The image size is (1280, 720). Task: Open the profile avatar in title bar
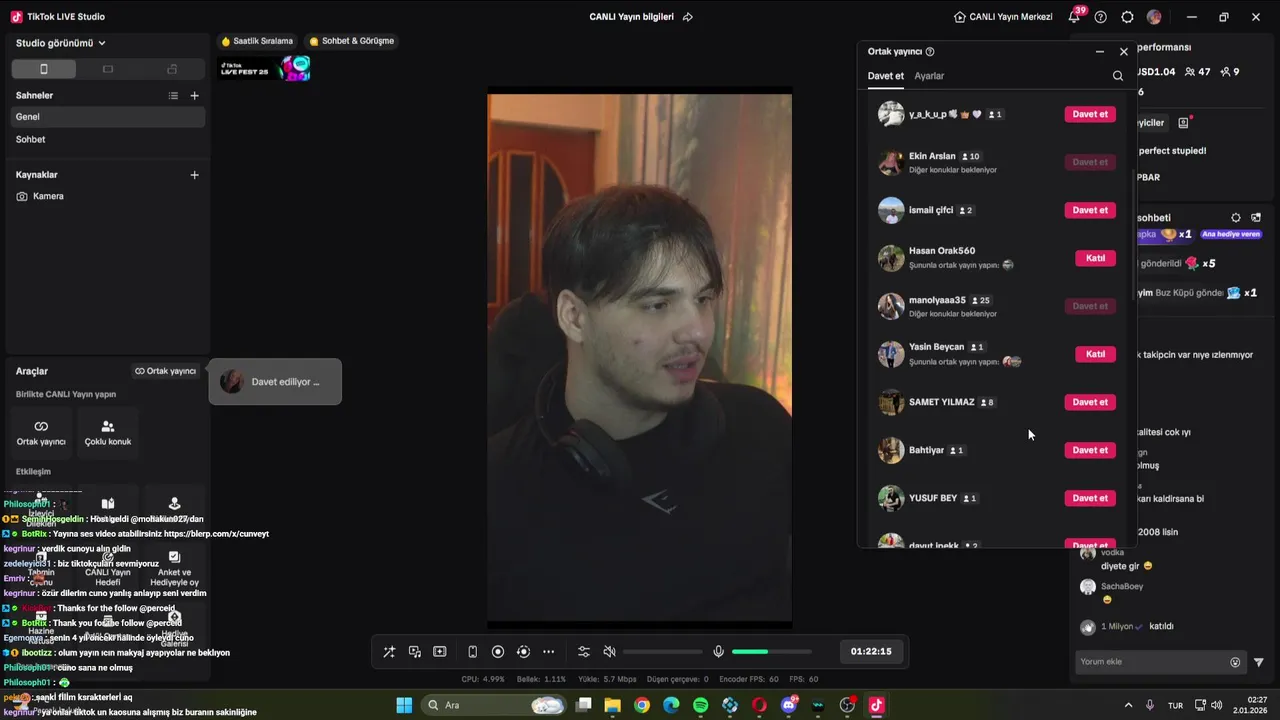[1155, 17]
